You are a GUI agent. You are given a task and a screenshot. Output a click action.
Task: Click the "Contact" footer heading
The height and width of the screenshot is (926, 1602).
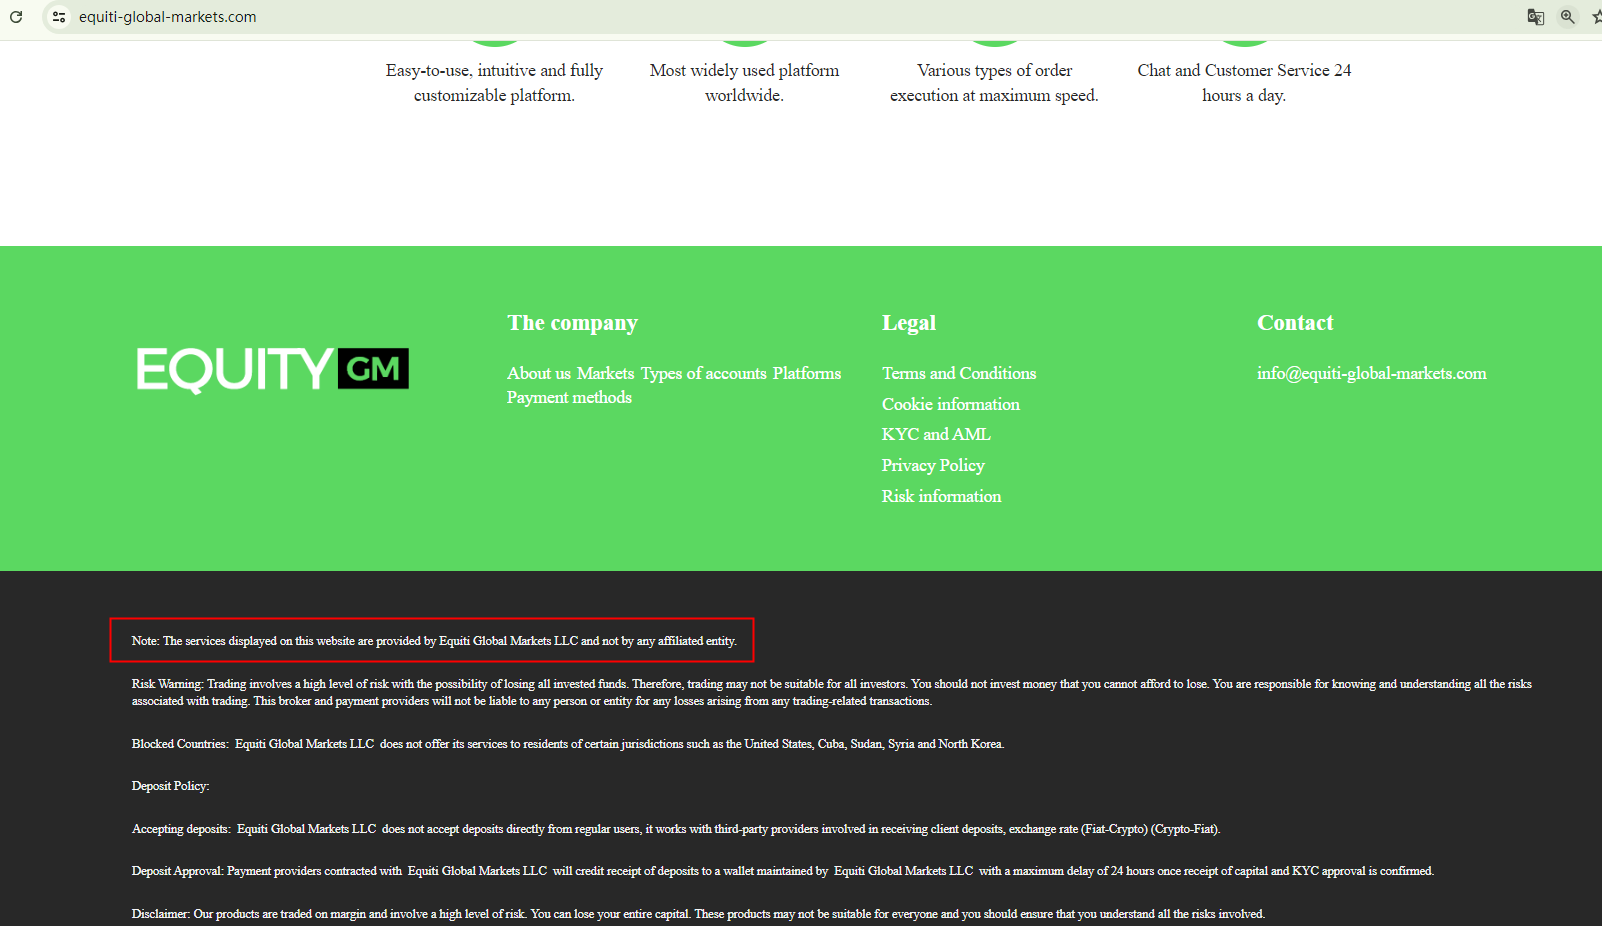[x=1295, y=323]
